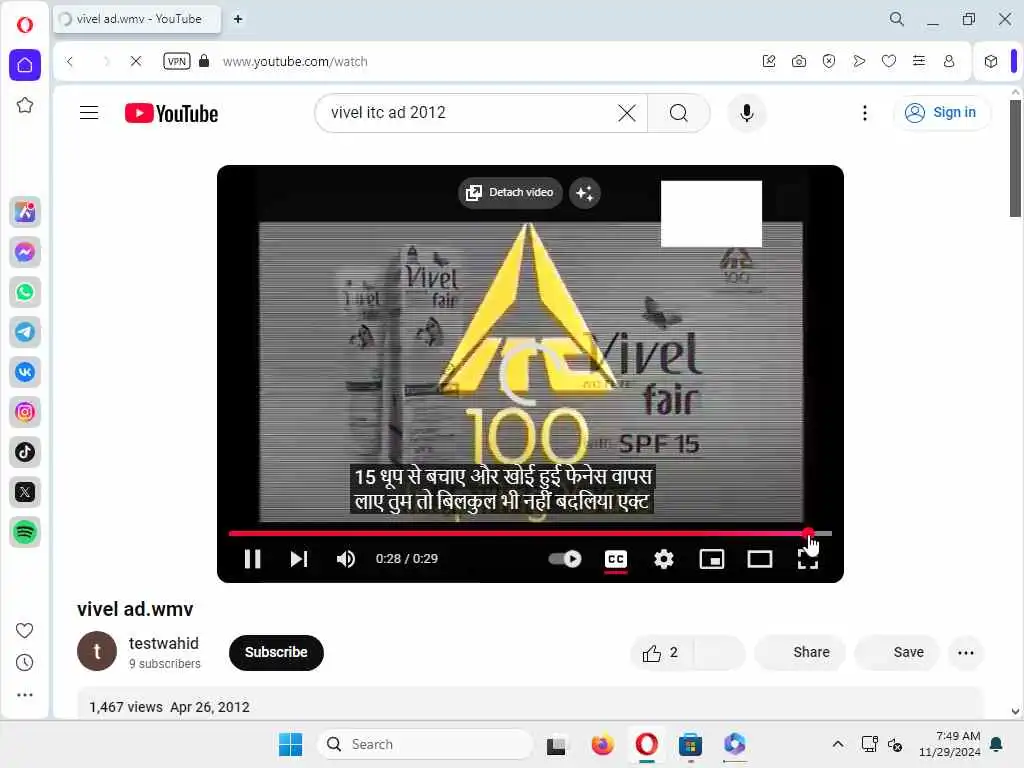Open X (Twitter) from the sidebar
This screenshot has width=1024, height=768.
pyautogui.click(x=25, y=492)
